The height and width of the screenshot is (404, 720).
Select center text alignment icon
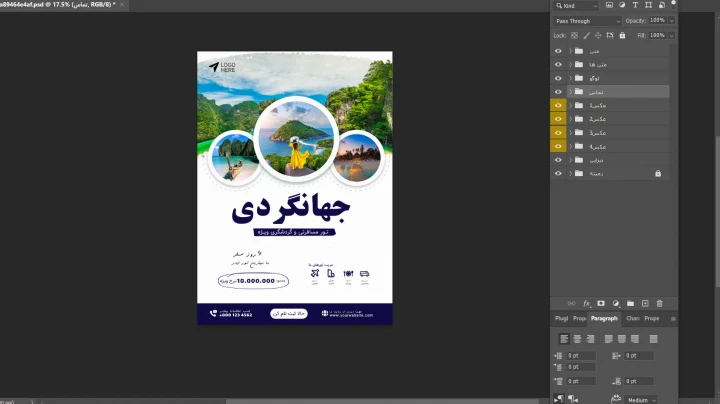click(577, 339)
